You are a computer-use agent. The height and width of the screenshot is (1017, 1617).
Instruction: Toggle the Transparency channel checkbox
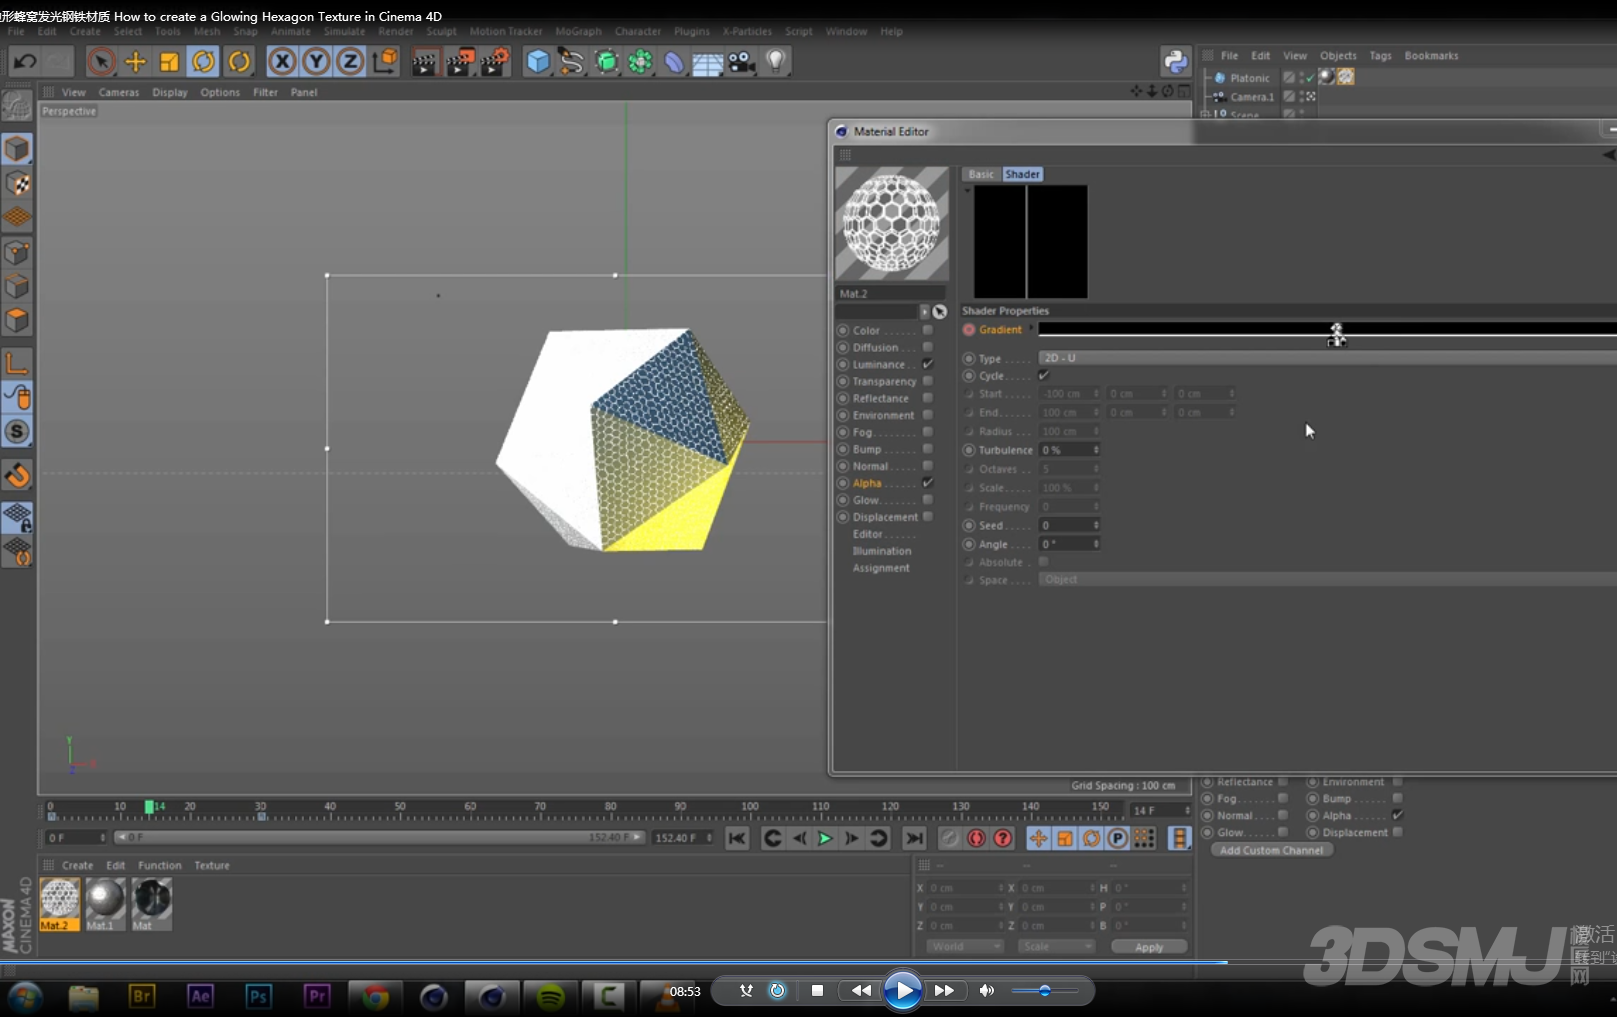pos(928,381)
